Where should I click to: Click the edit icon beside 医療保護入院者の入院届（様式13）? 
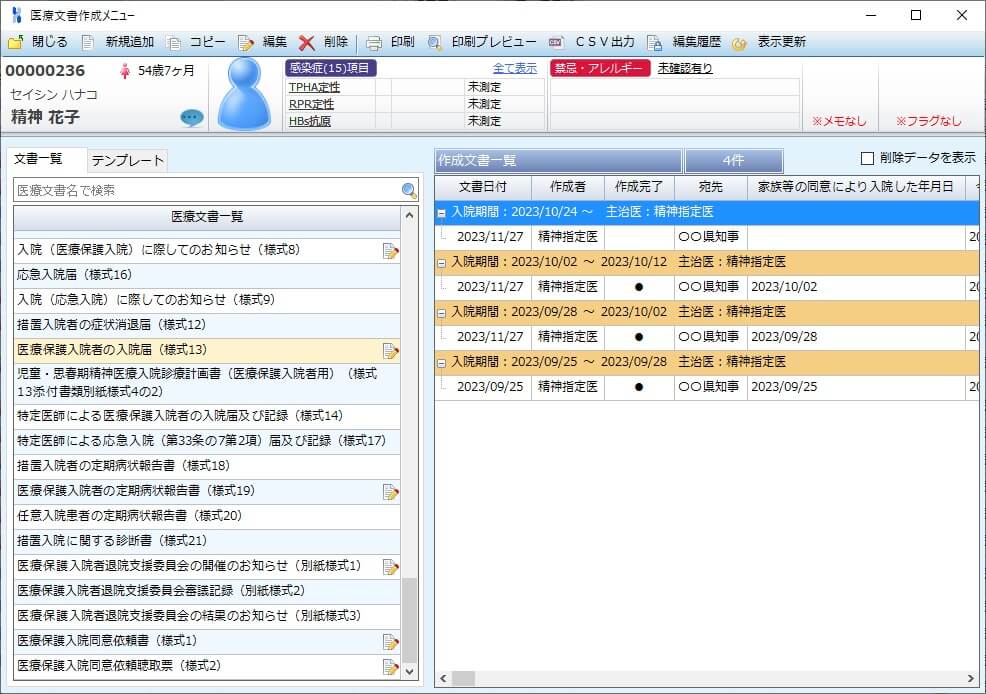click(x=389, y=350)
